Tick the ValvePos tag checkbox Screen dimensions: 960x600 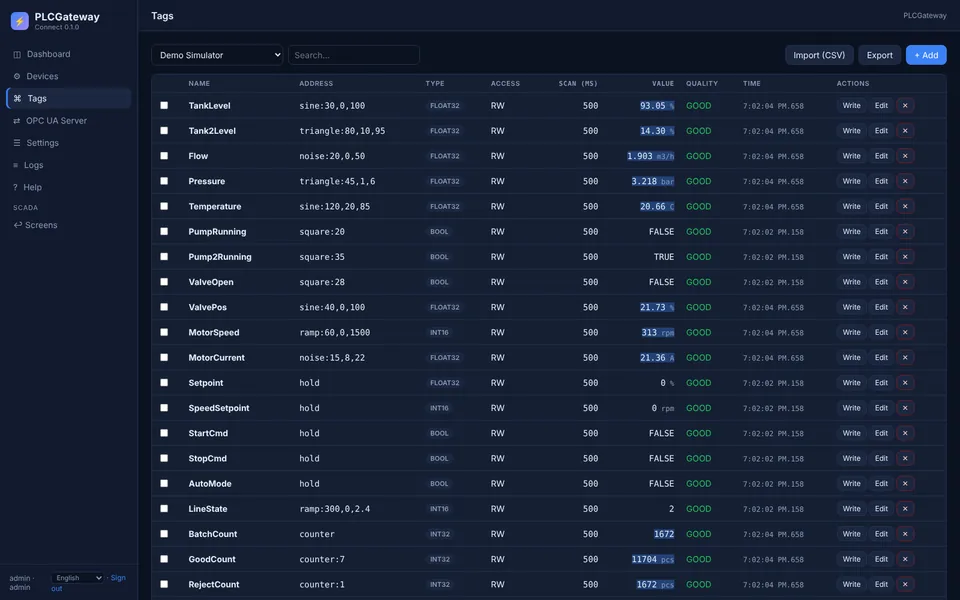pyautogui.click(x=164, y=307)
